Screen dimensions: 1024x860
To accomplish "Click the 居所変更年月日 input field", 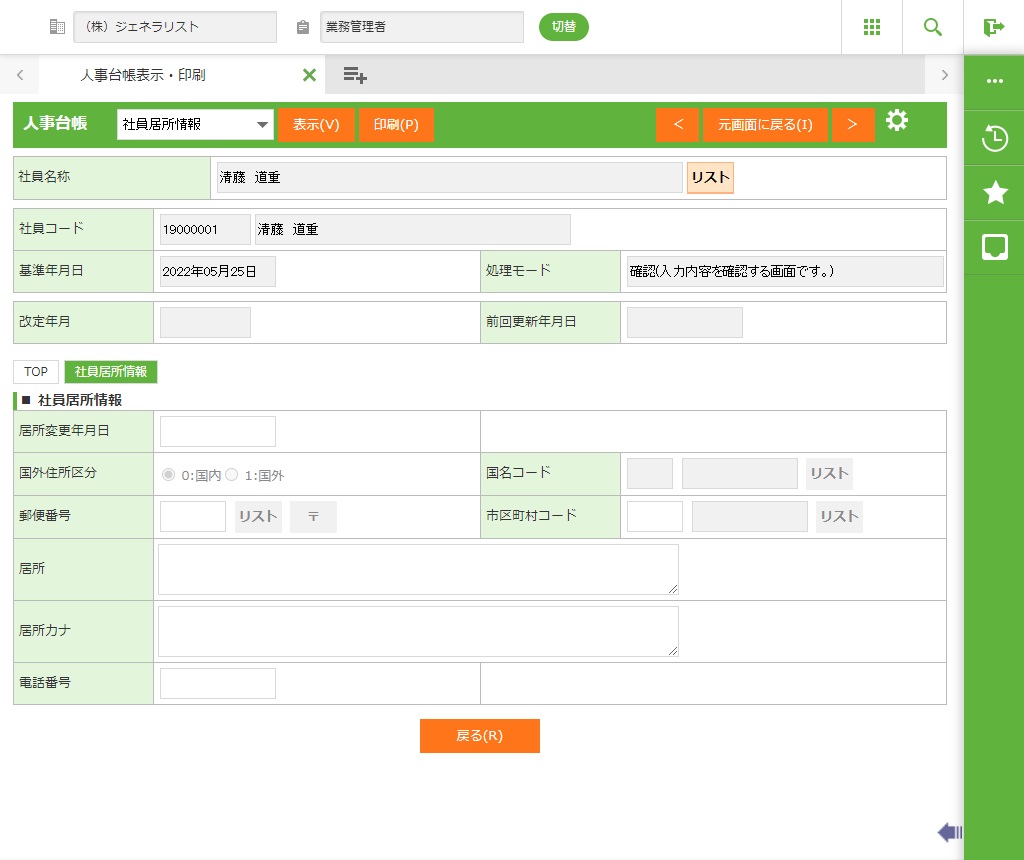I will pos(217,432).
